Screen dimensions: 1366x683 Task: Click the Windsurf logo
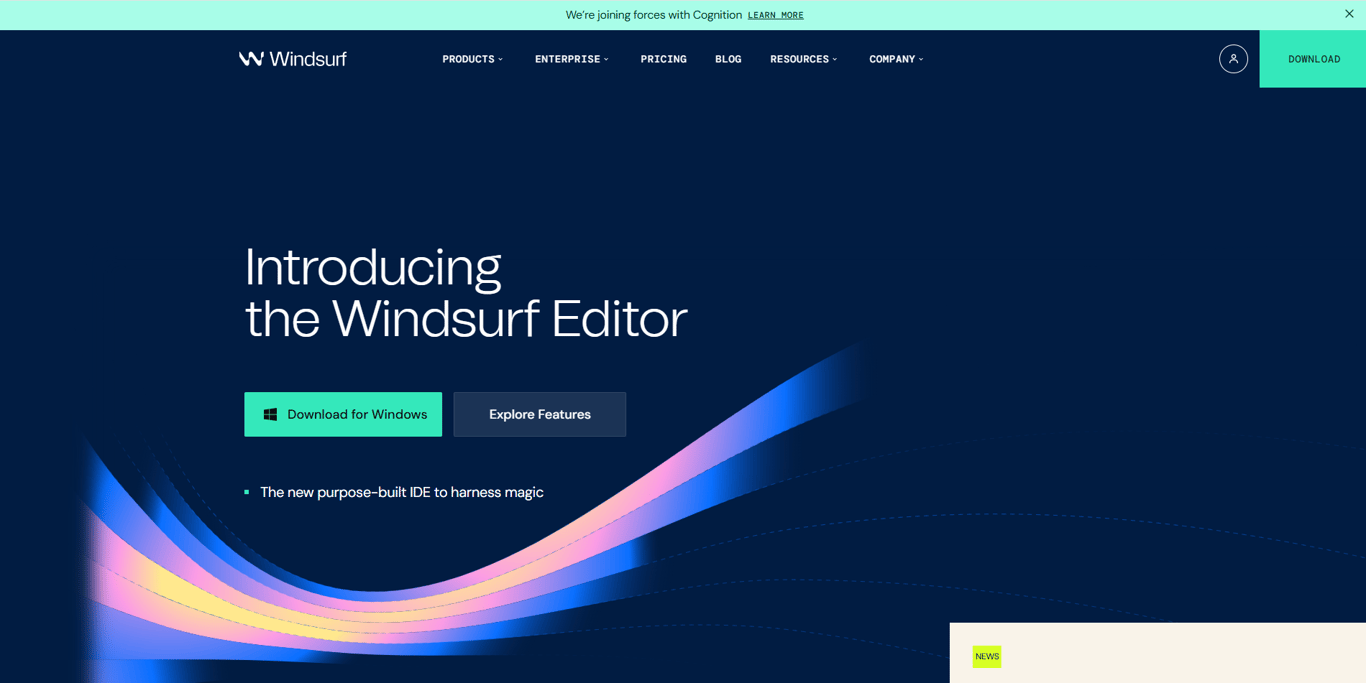(x=292, y=59)
